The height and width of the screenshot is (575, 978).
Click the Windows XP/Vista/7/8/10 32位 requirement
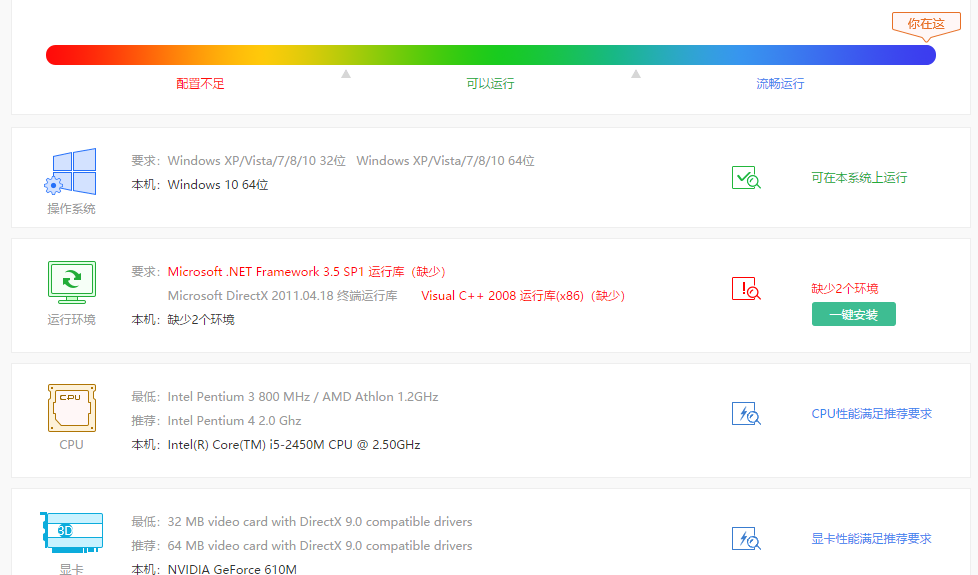click(256, 161)
